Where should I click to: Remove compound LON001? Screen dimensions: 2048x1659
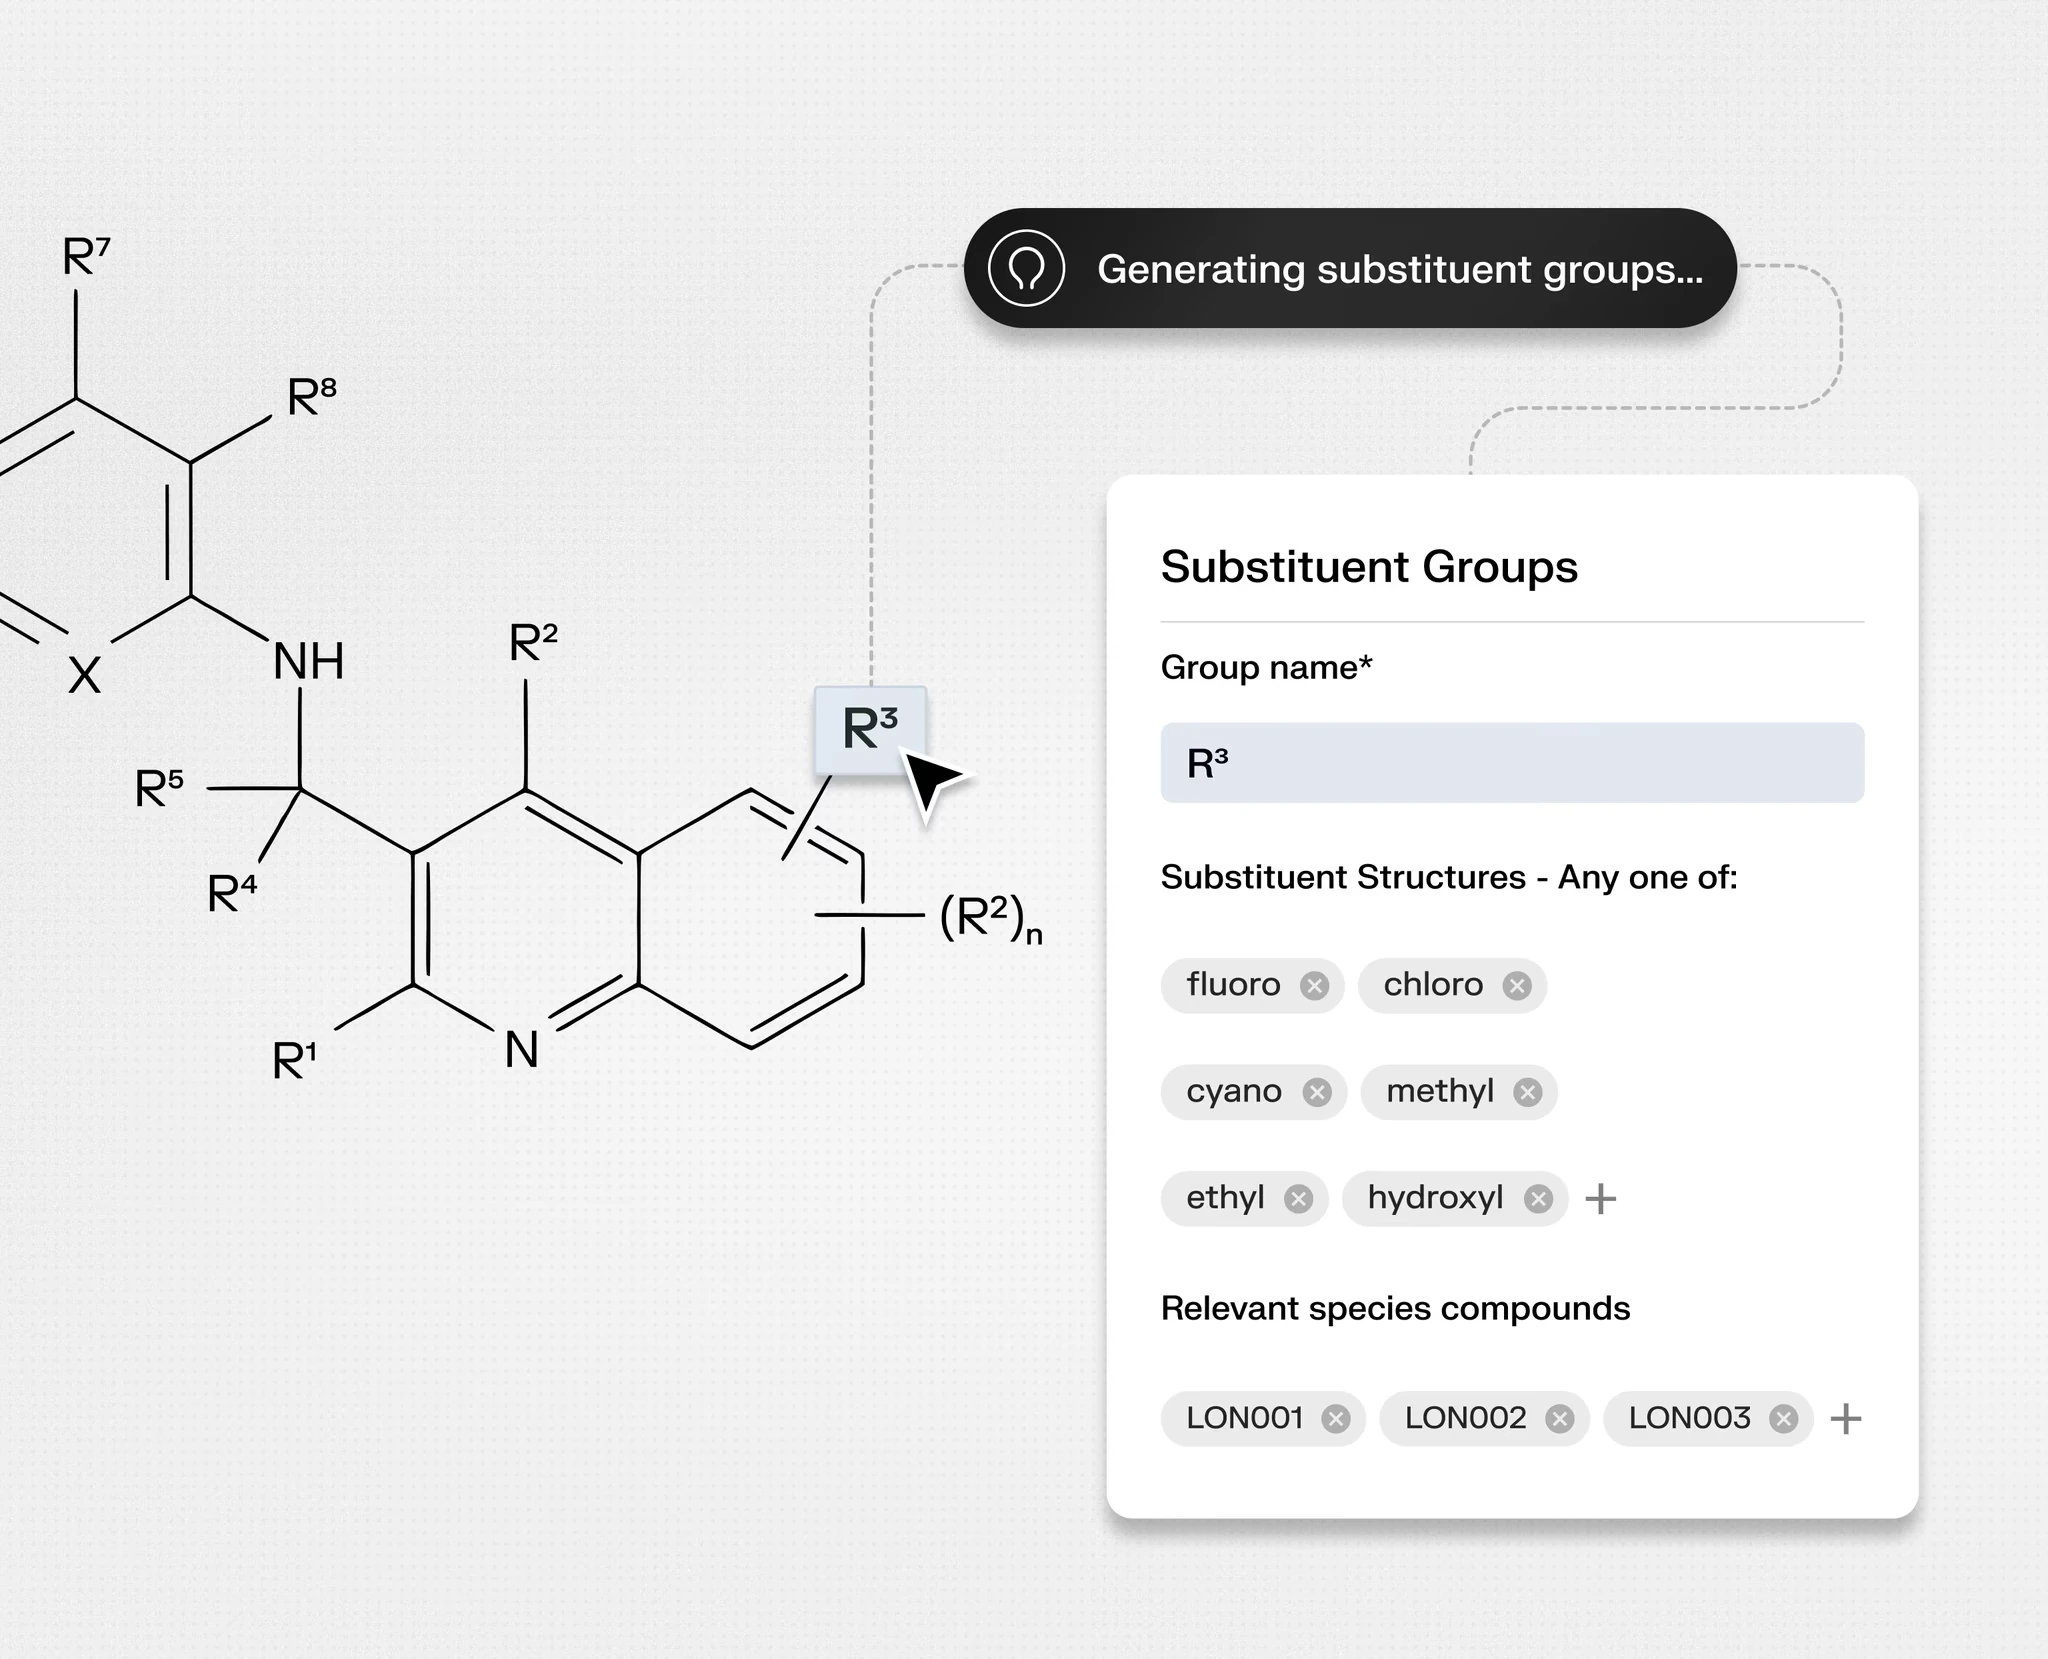point(1336,1419)
